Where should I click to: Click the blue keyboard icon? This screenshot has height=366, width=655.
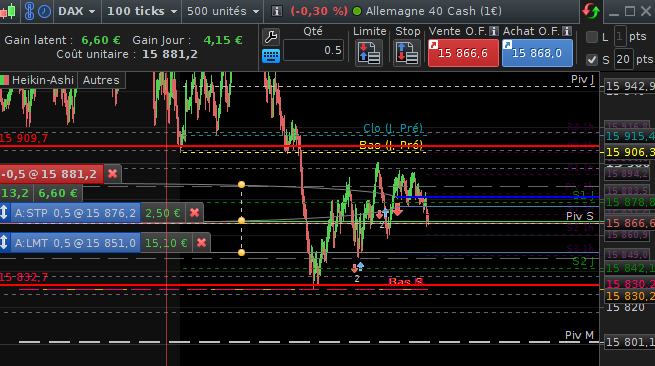(x=271, y=56)
